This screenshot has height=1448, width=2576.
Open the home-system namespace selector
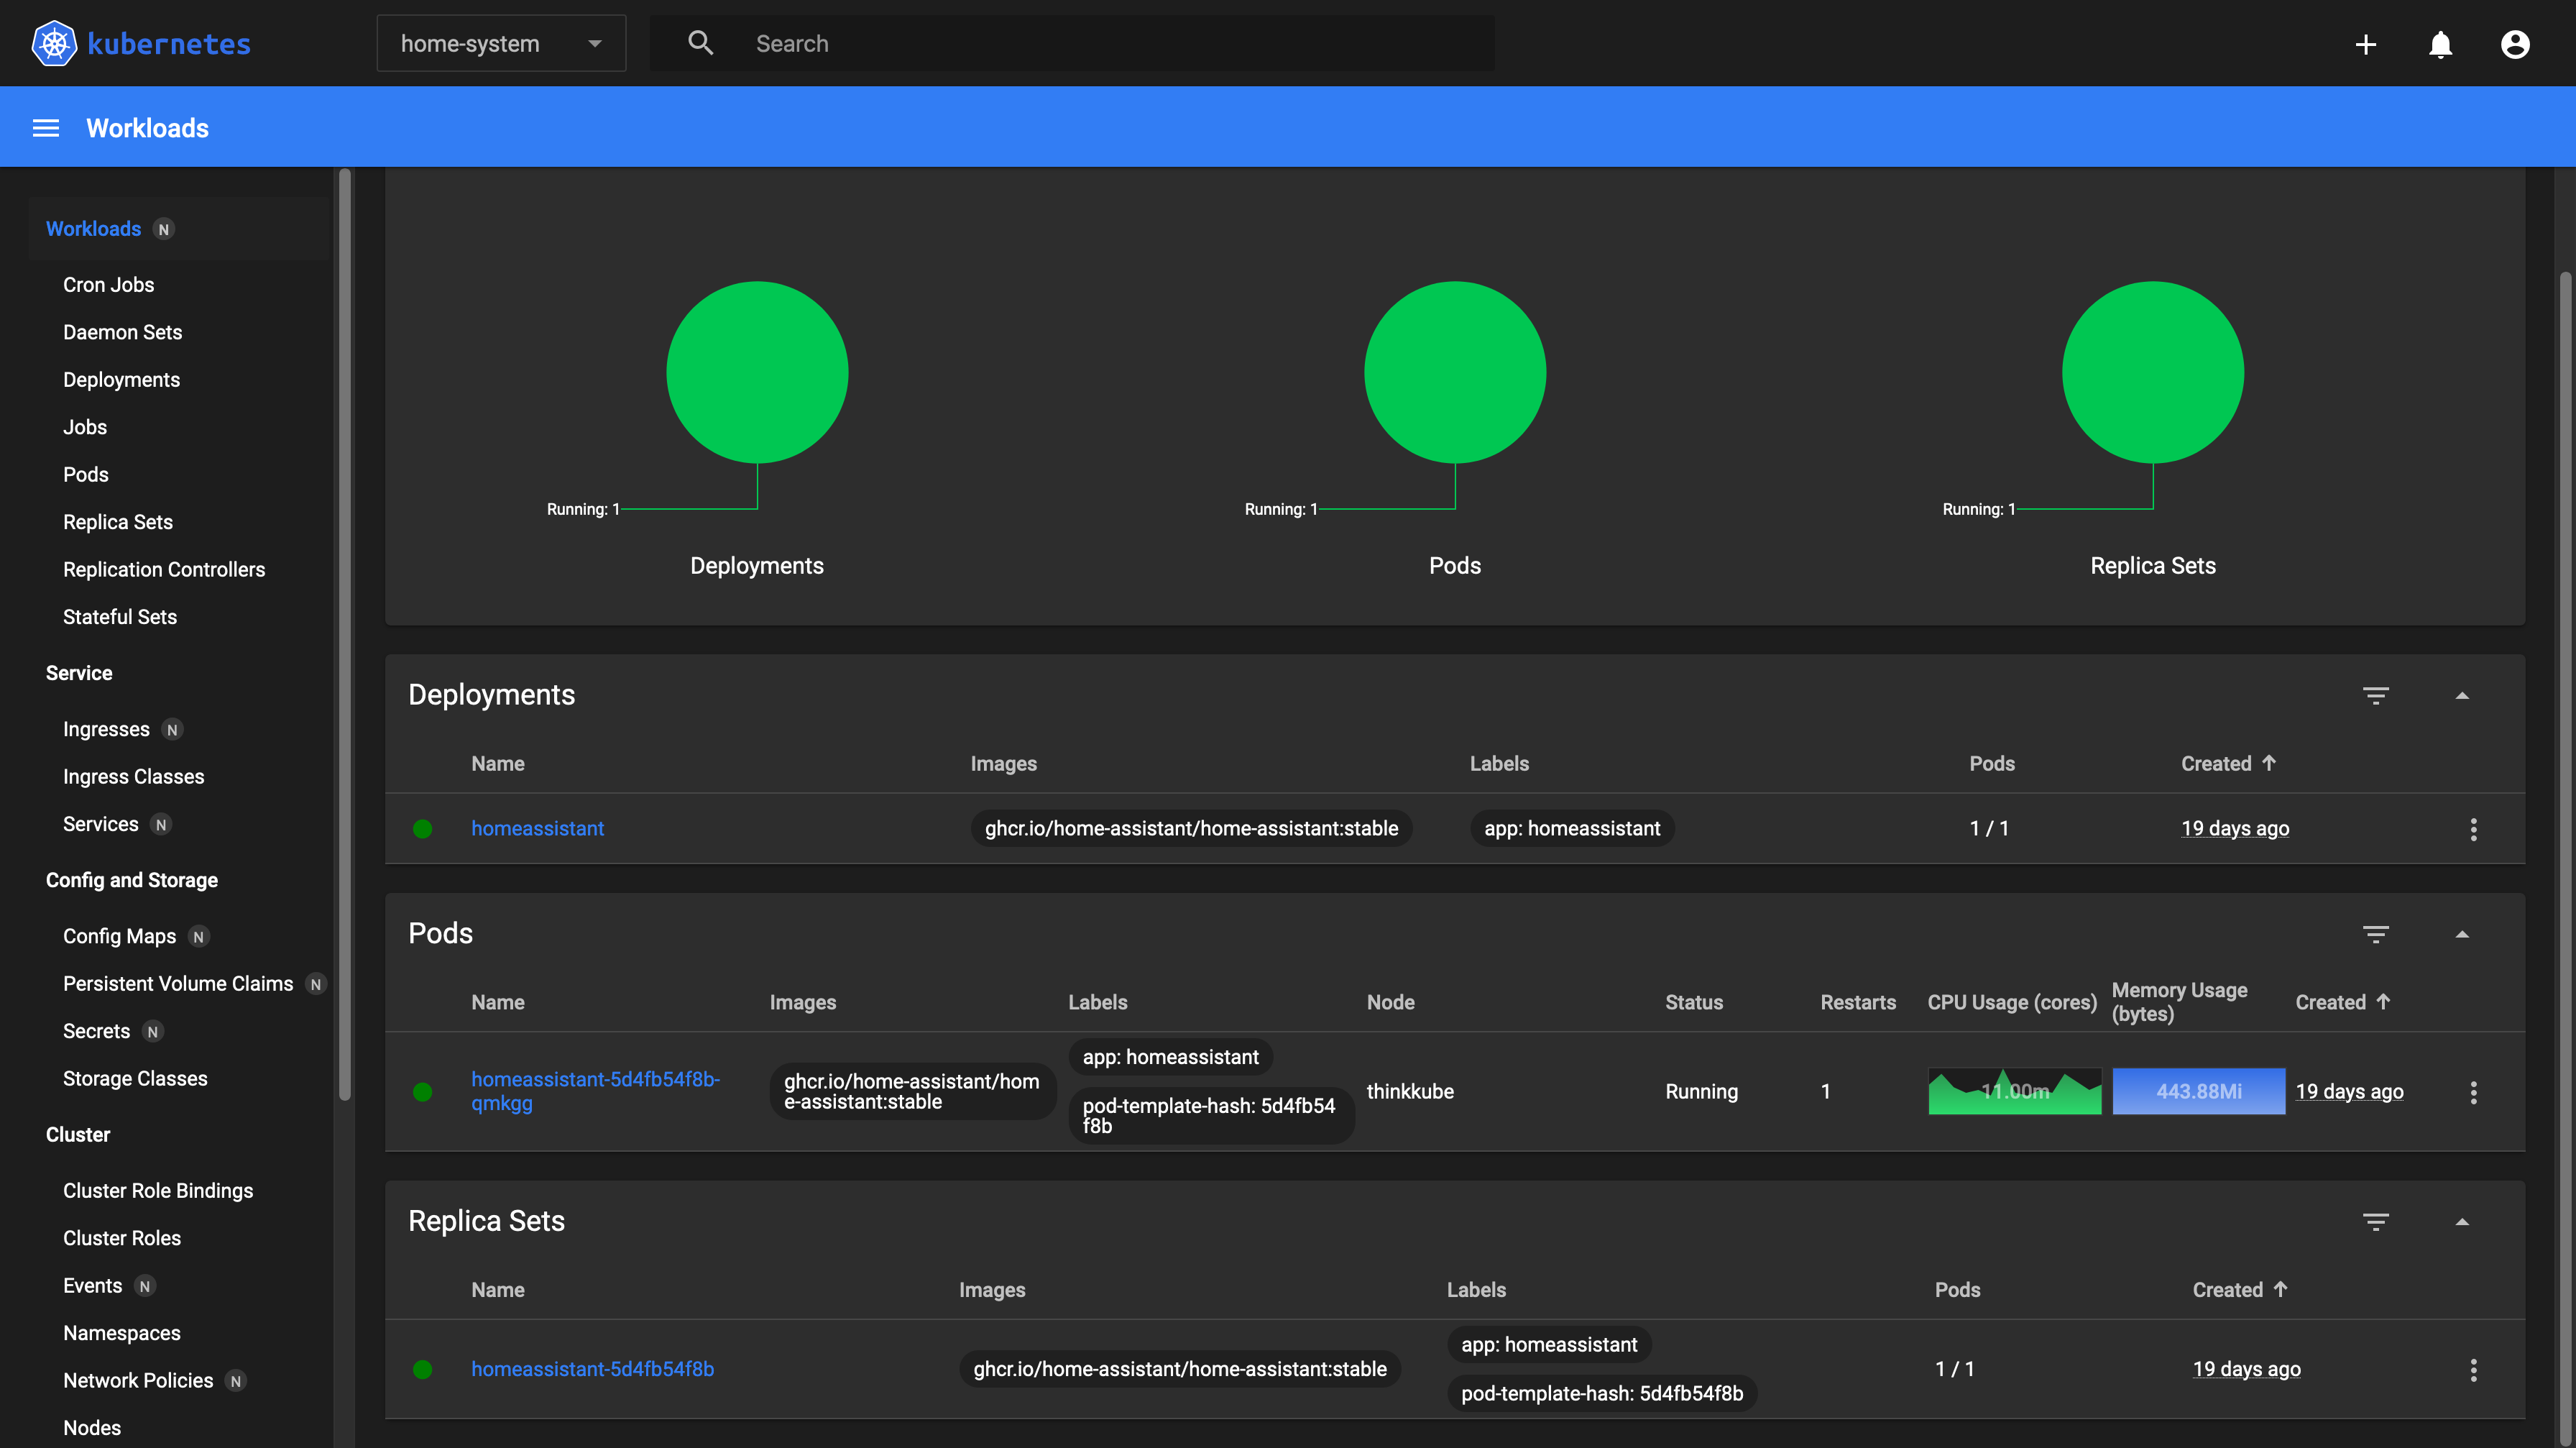(501, 43)
